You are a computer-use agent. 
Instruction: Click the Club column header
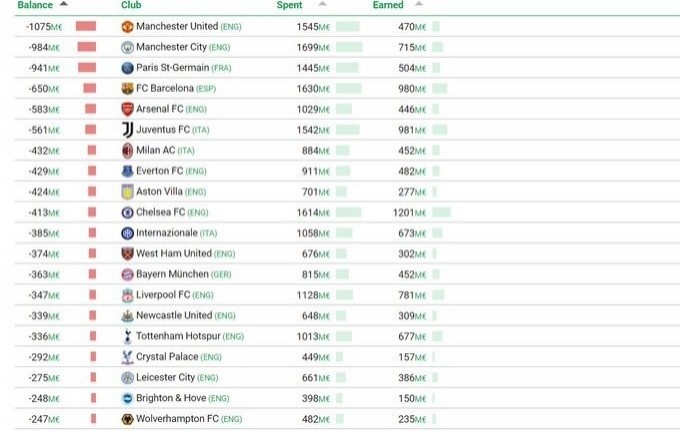click(x=131, y=5)
